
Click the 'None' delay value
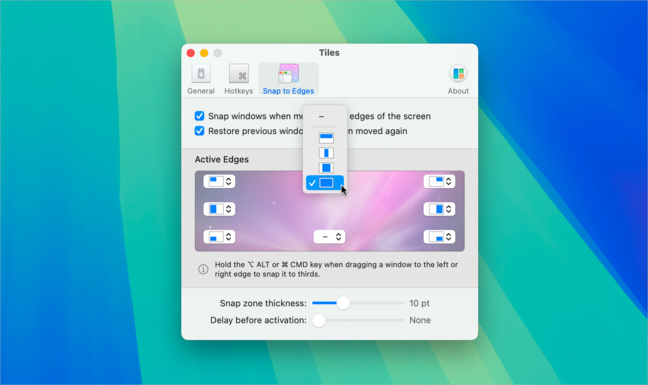point(420,320)
